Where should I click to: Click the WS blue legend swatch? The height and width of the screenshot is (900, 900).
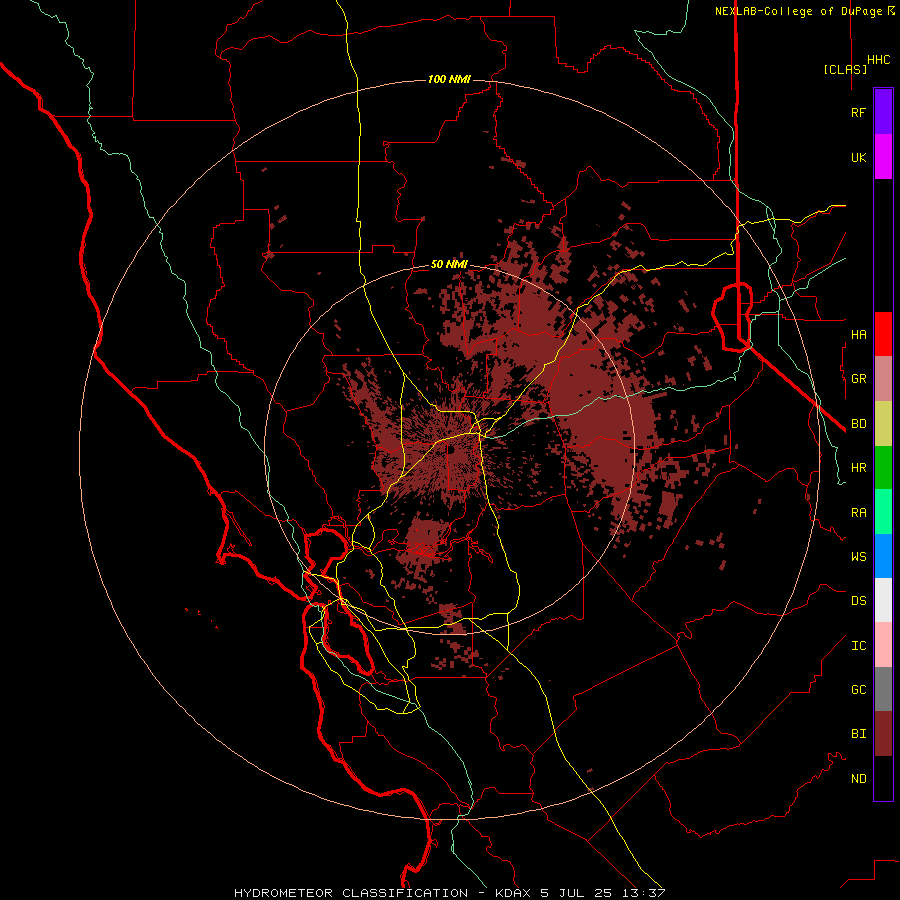pos(883,556)
